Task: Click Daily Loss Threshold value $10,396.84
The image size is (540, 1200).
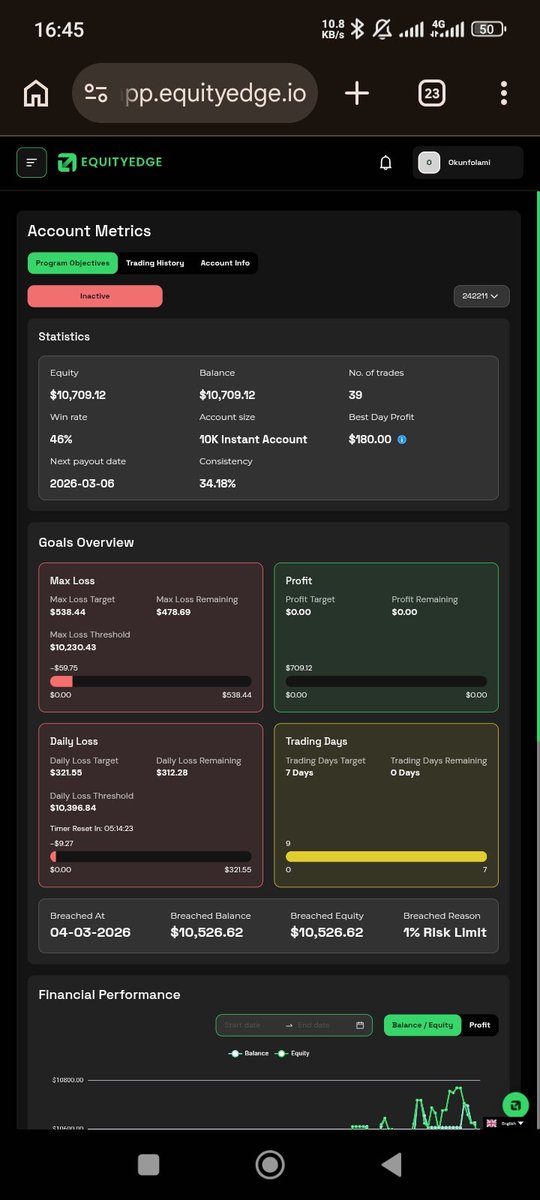Action: pos(73,808)
